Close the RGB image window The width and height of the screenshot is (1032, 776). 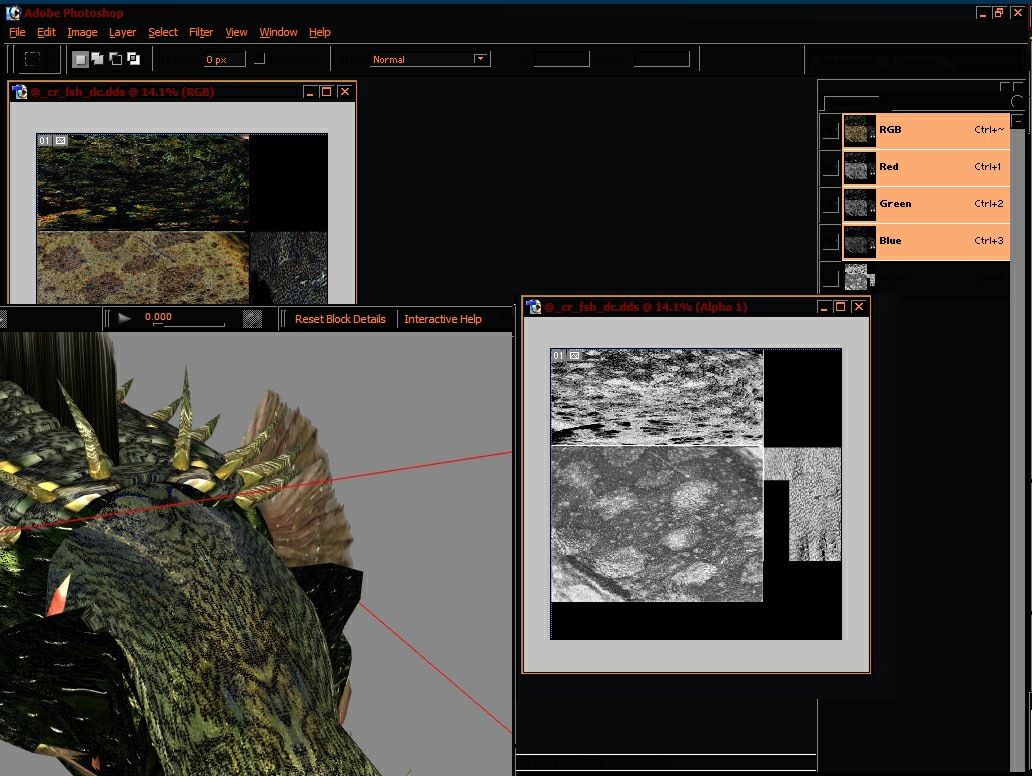click(344, 92)
